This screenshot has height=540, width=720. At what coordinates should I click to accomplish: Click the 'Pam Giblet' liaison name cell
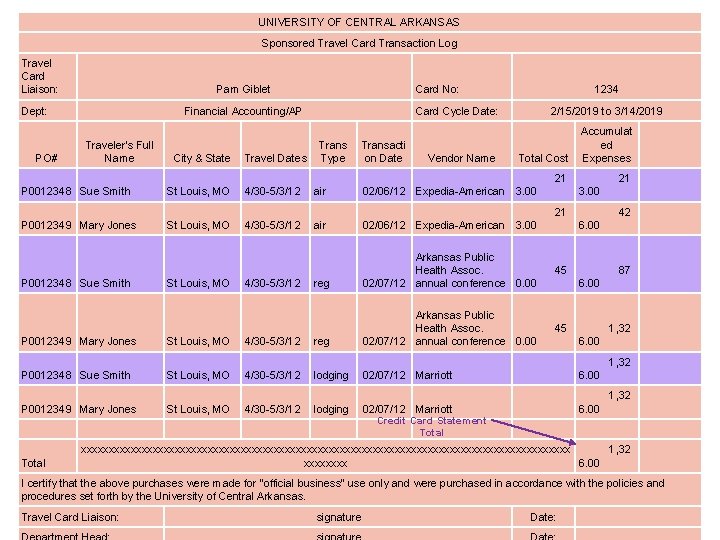(244, 77)
